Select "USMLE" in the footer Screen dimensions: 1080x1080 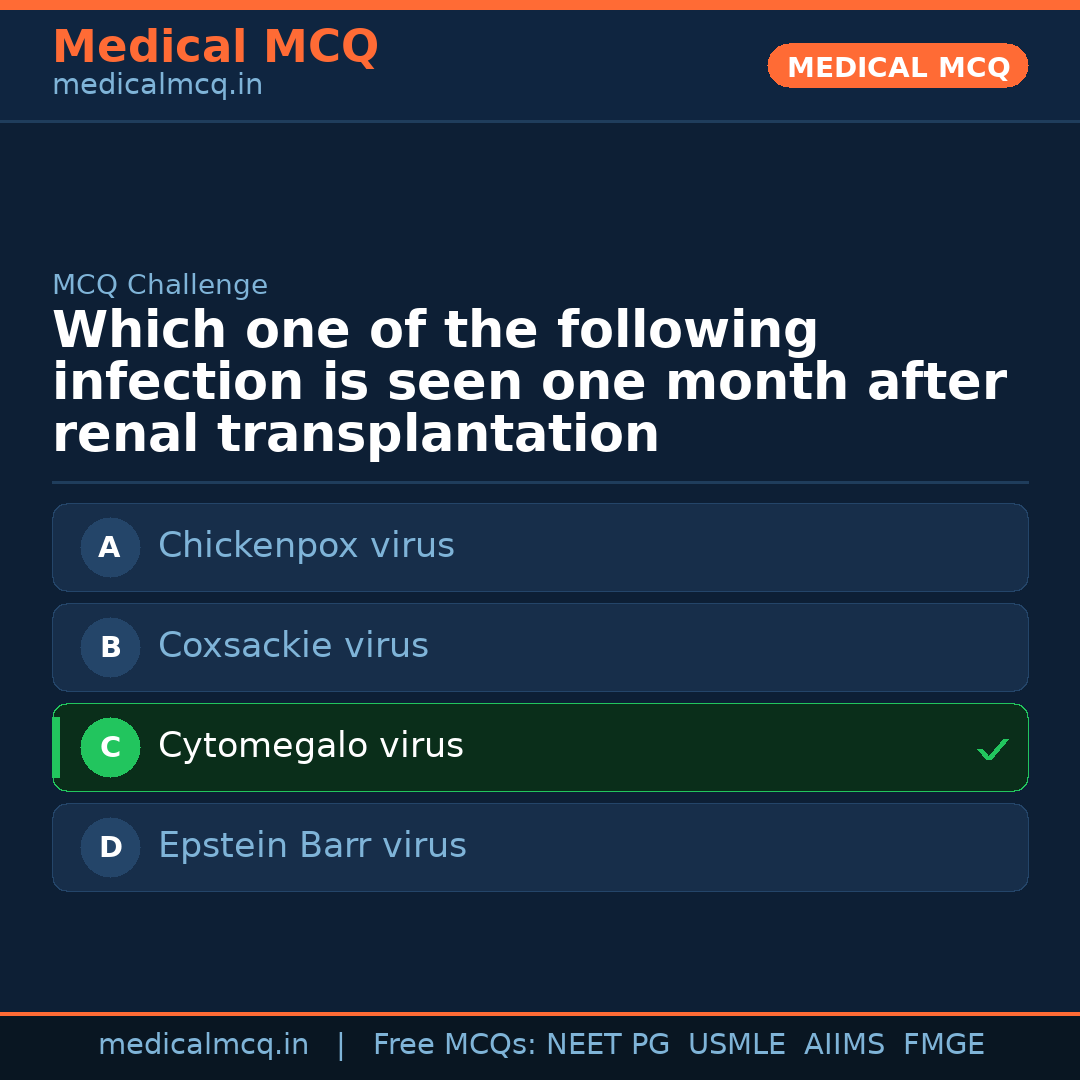click(736, 1045)
